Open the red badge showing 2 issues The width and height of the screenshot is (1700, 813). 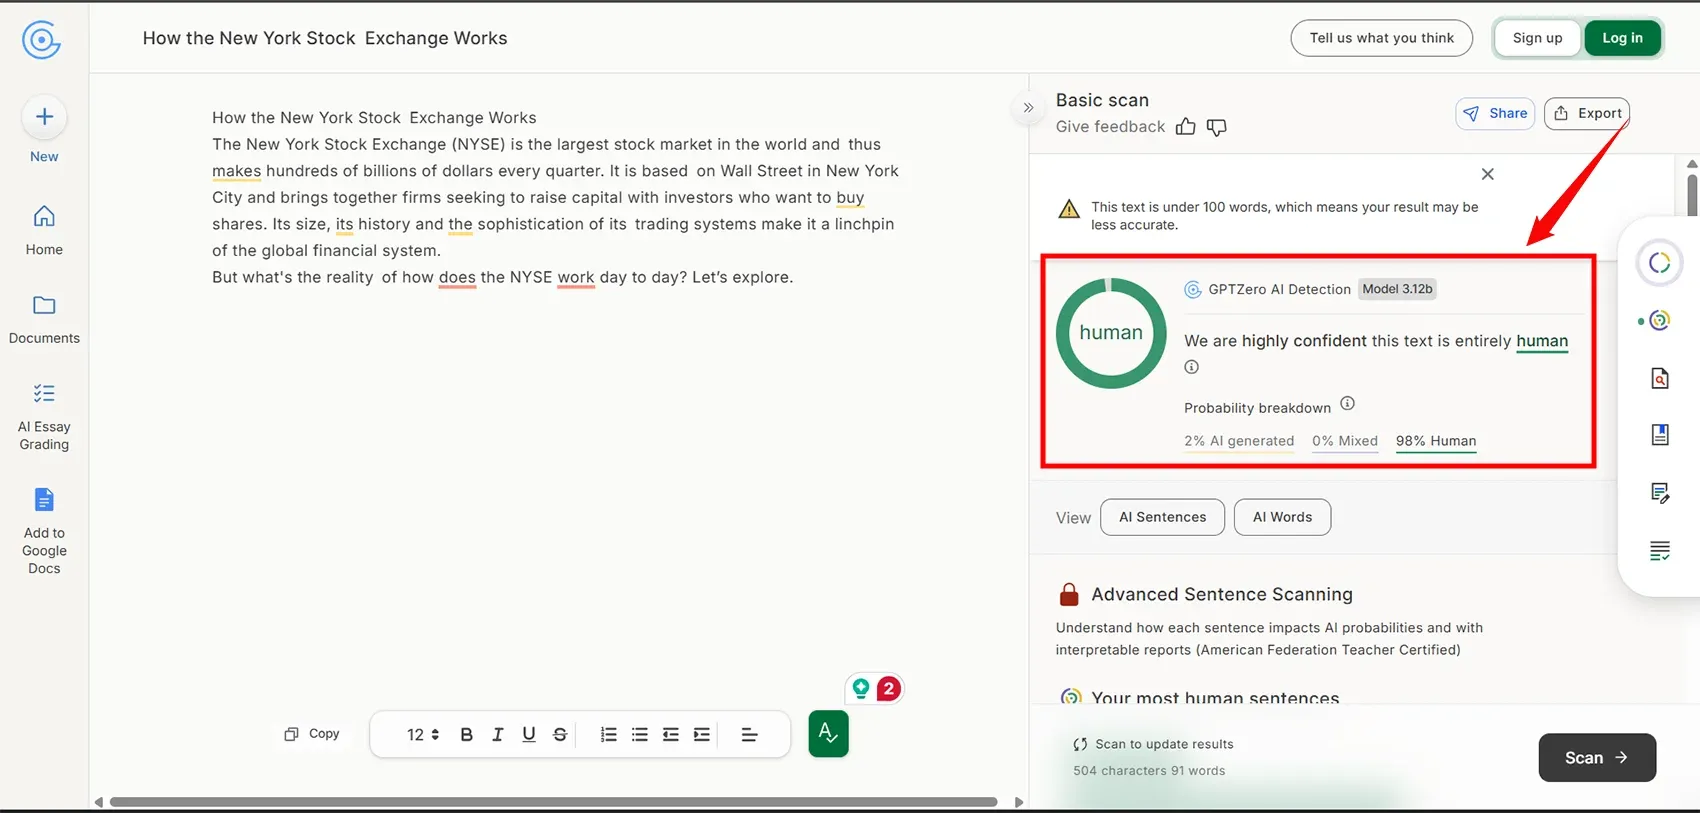click(888, 689)
